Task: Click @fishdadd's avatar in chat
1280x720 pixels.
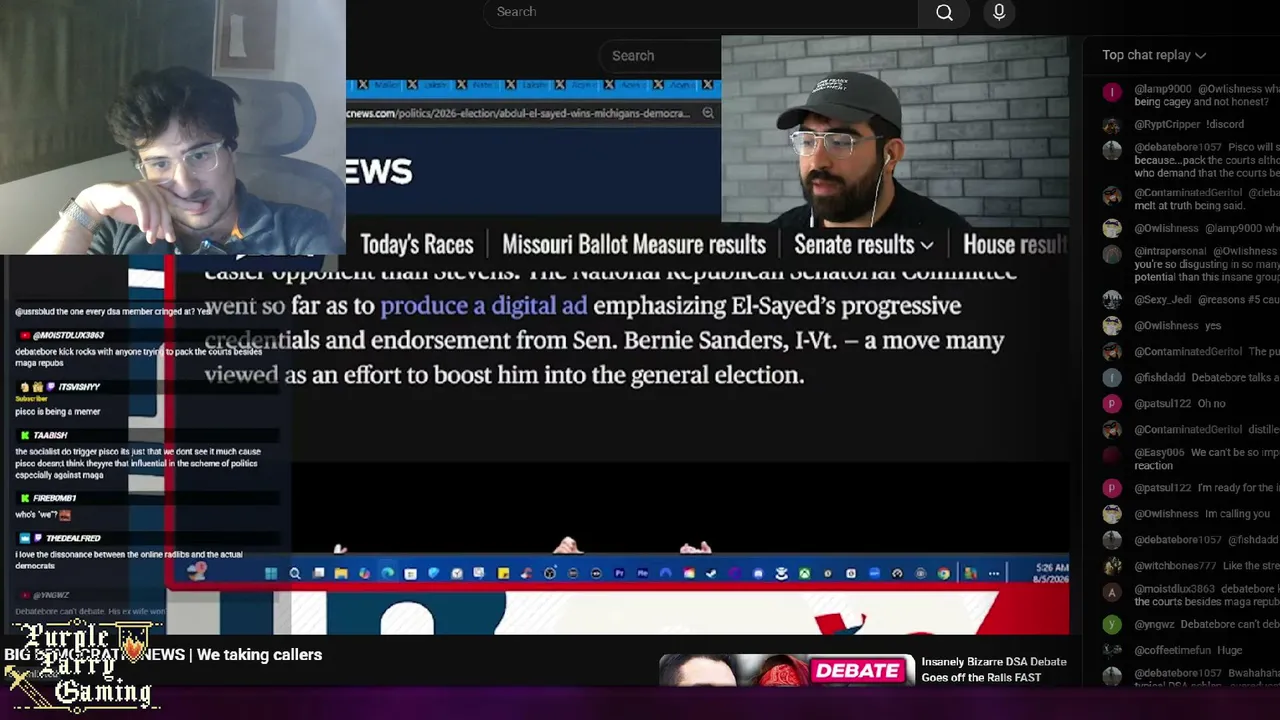Action: coord(1112,377)
